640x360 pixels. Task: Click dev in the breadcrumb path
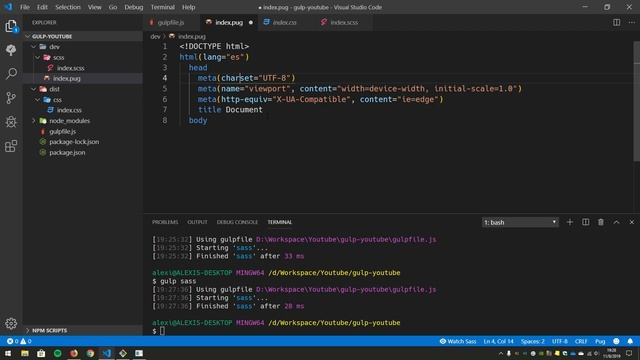point(155,36)
